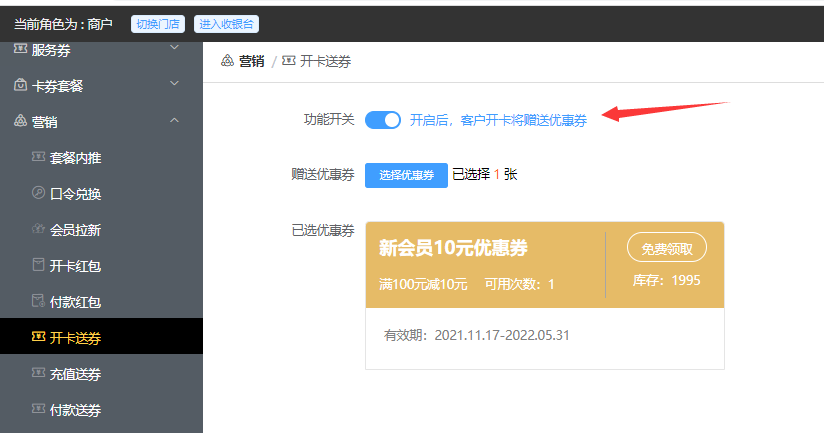Click the 开卡红包 envelope icon
Viewport: 824px width, 433px height.
pyautogui.click(x=38, y=264)
